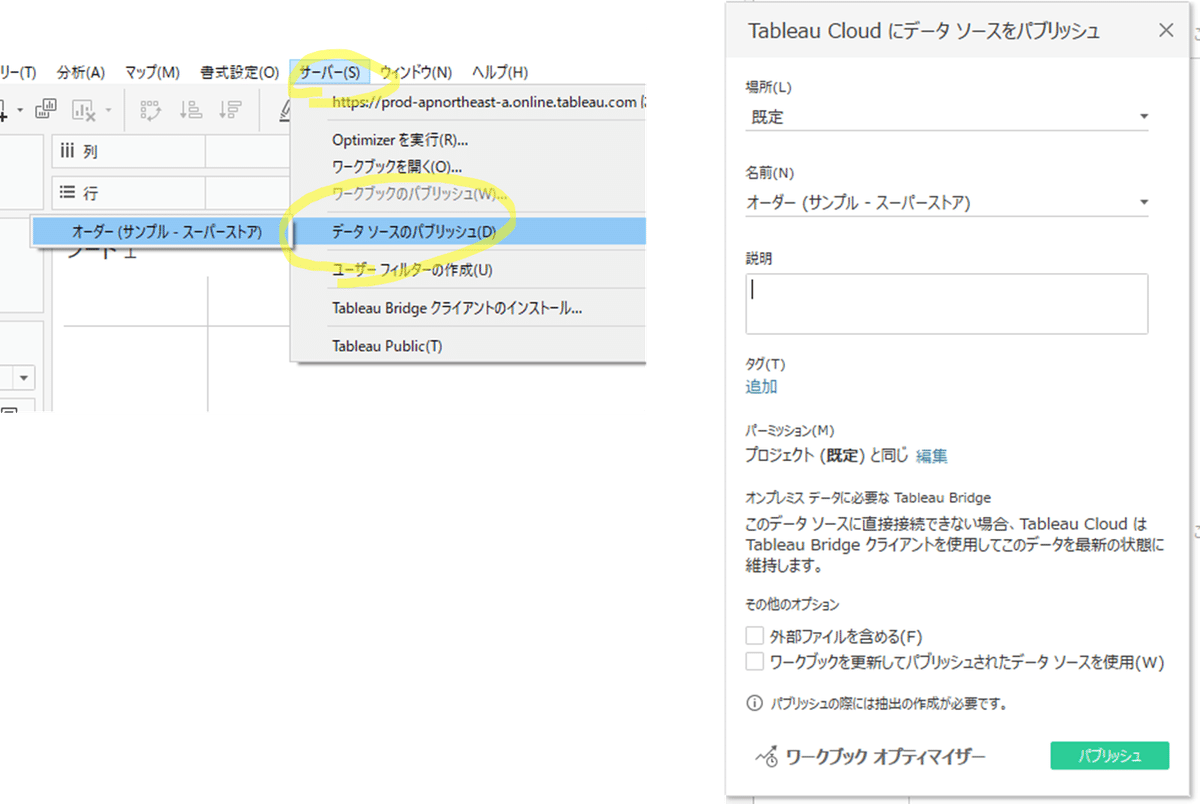The height and width of the screenshot is (804, 1200).
Task: Open ワークブック オプティマイザー
Action: coord(871,756)
